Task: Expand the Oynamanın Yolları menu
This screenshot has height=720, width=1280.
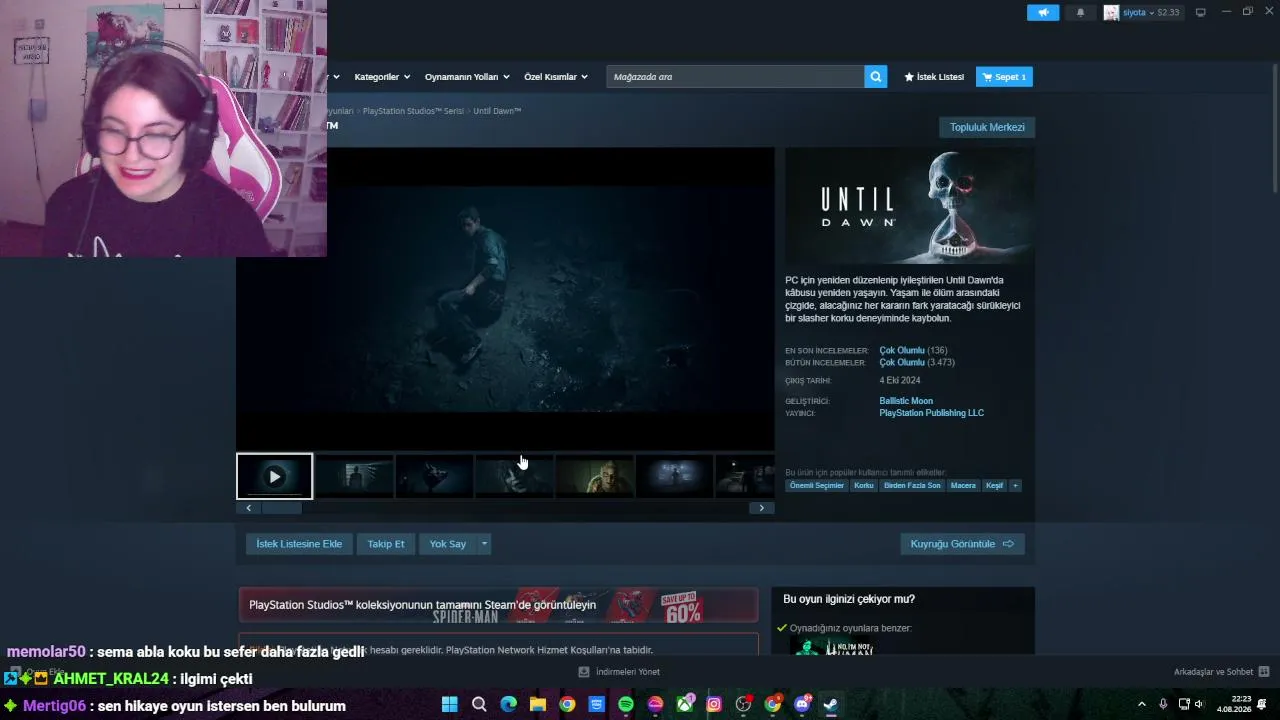Action: [467, 77]
